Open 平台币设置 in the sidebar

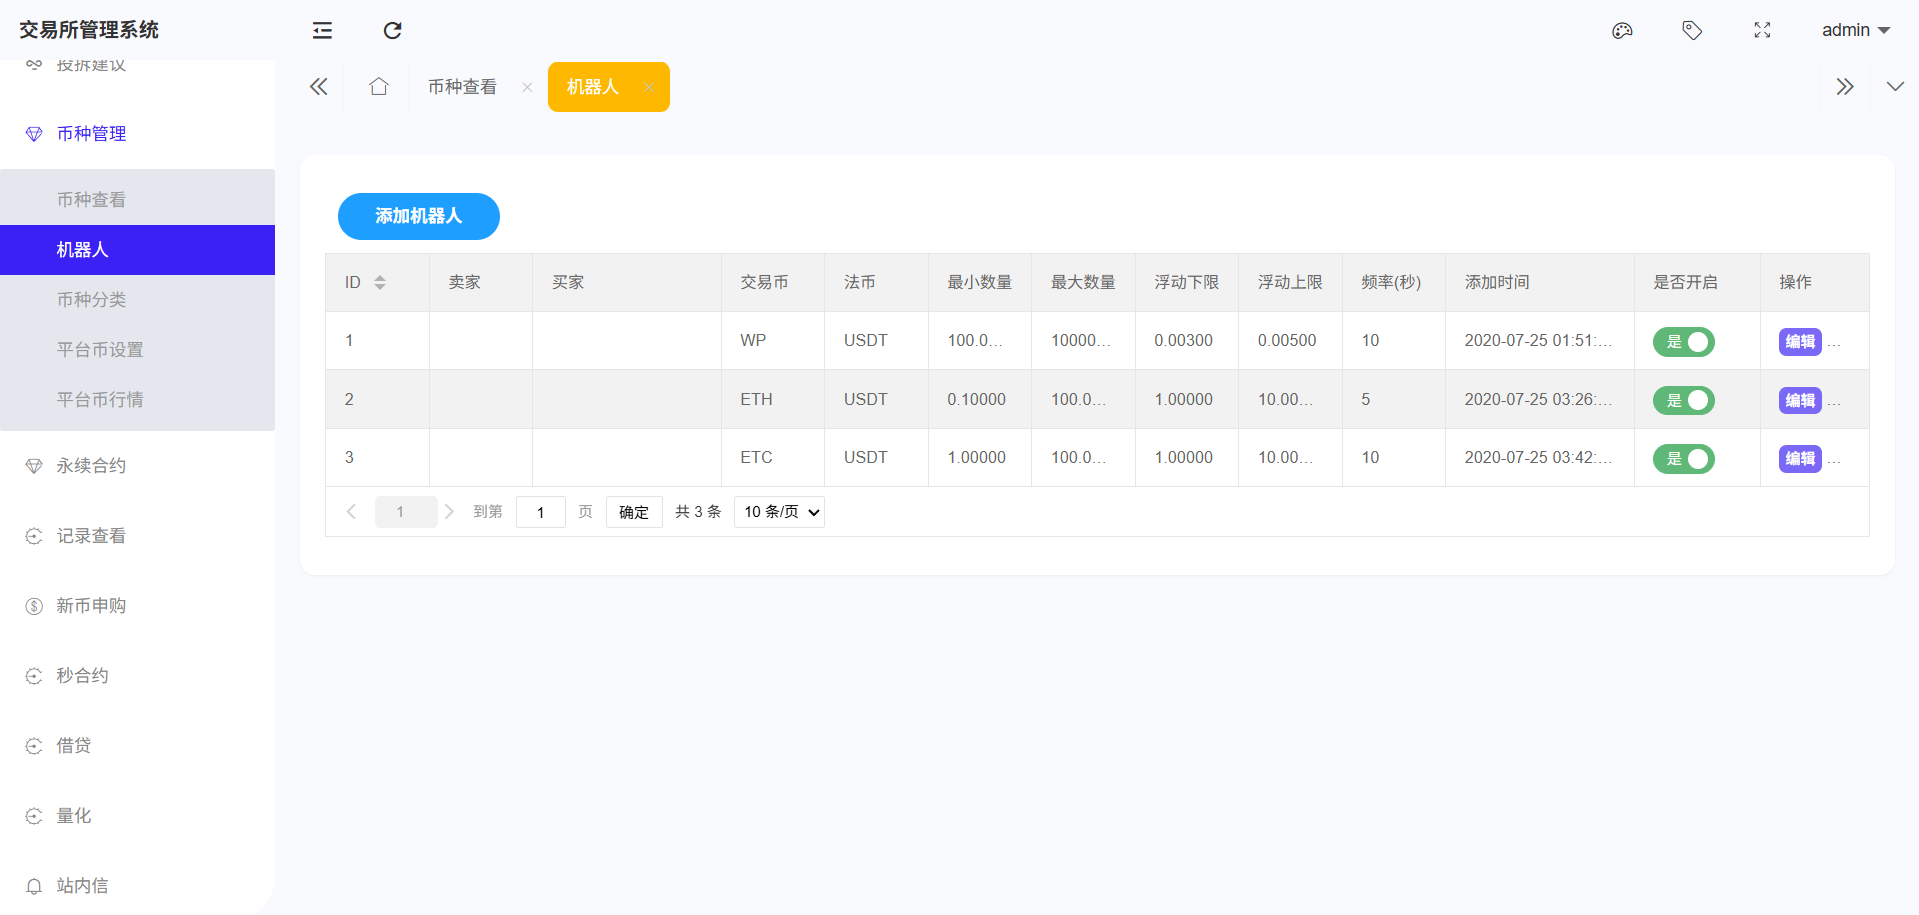click(100, 350)
